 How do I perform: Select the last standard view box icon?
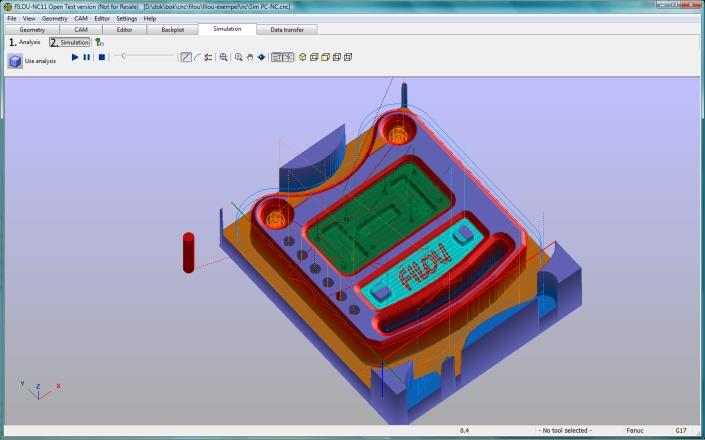(x=348, y=57)
